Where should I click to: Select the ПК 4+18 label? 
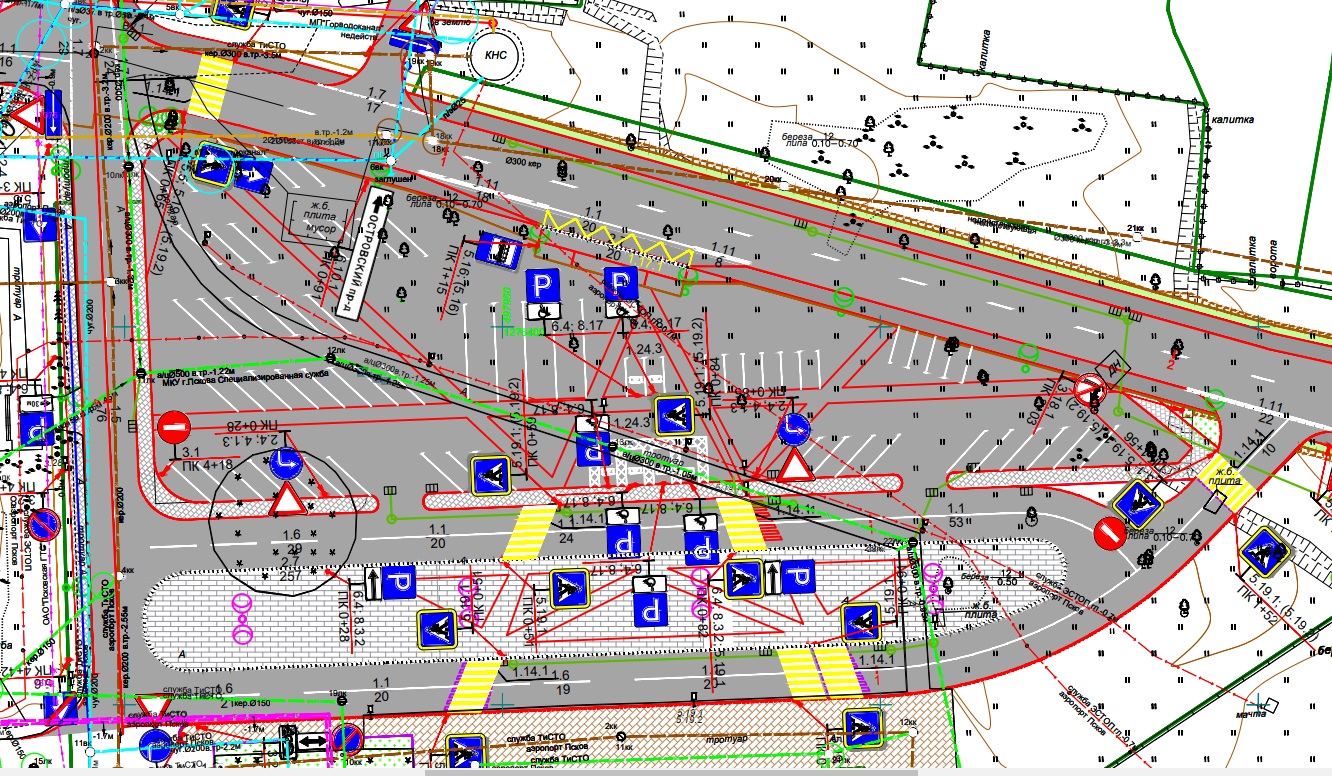205,465
